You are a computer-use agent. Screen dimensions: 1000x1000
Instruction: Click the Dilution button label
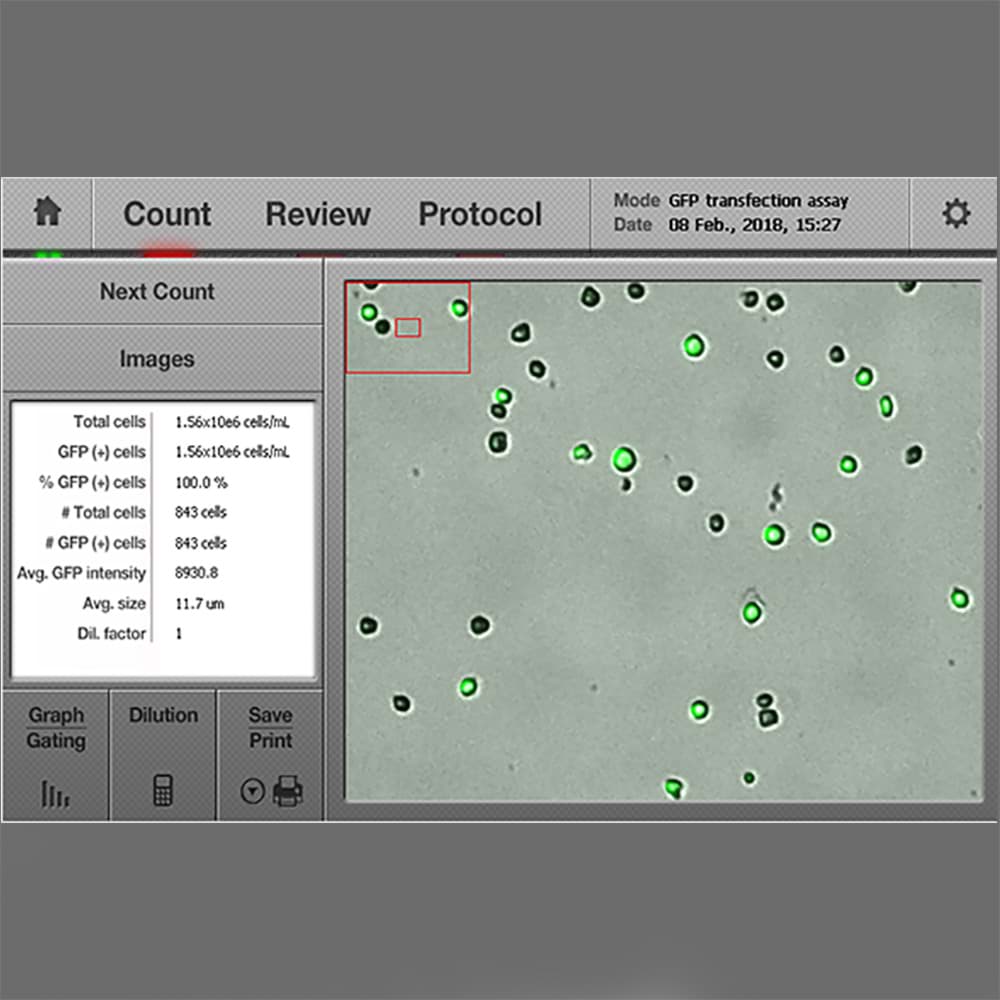[163, 715]
